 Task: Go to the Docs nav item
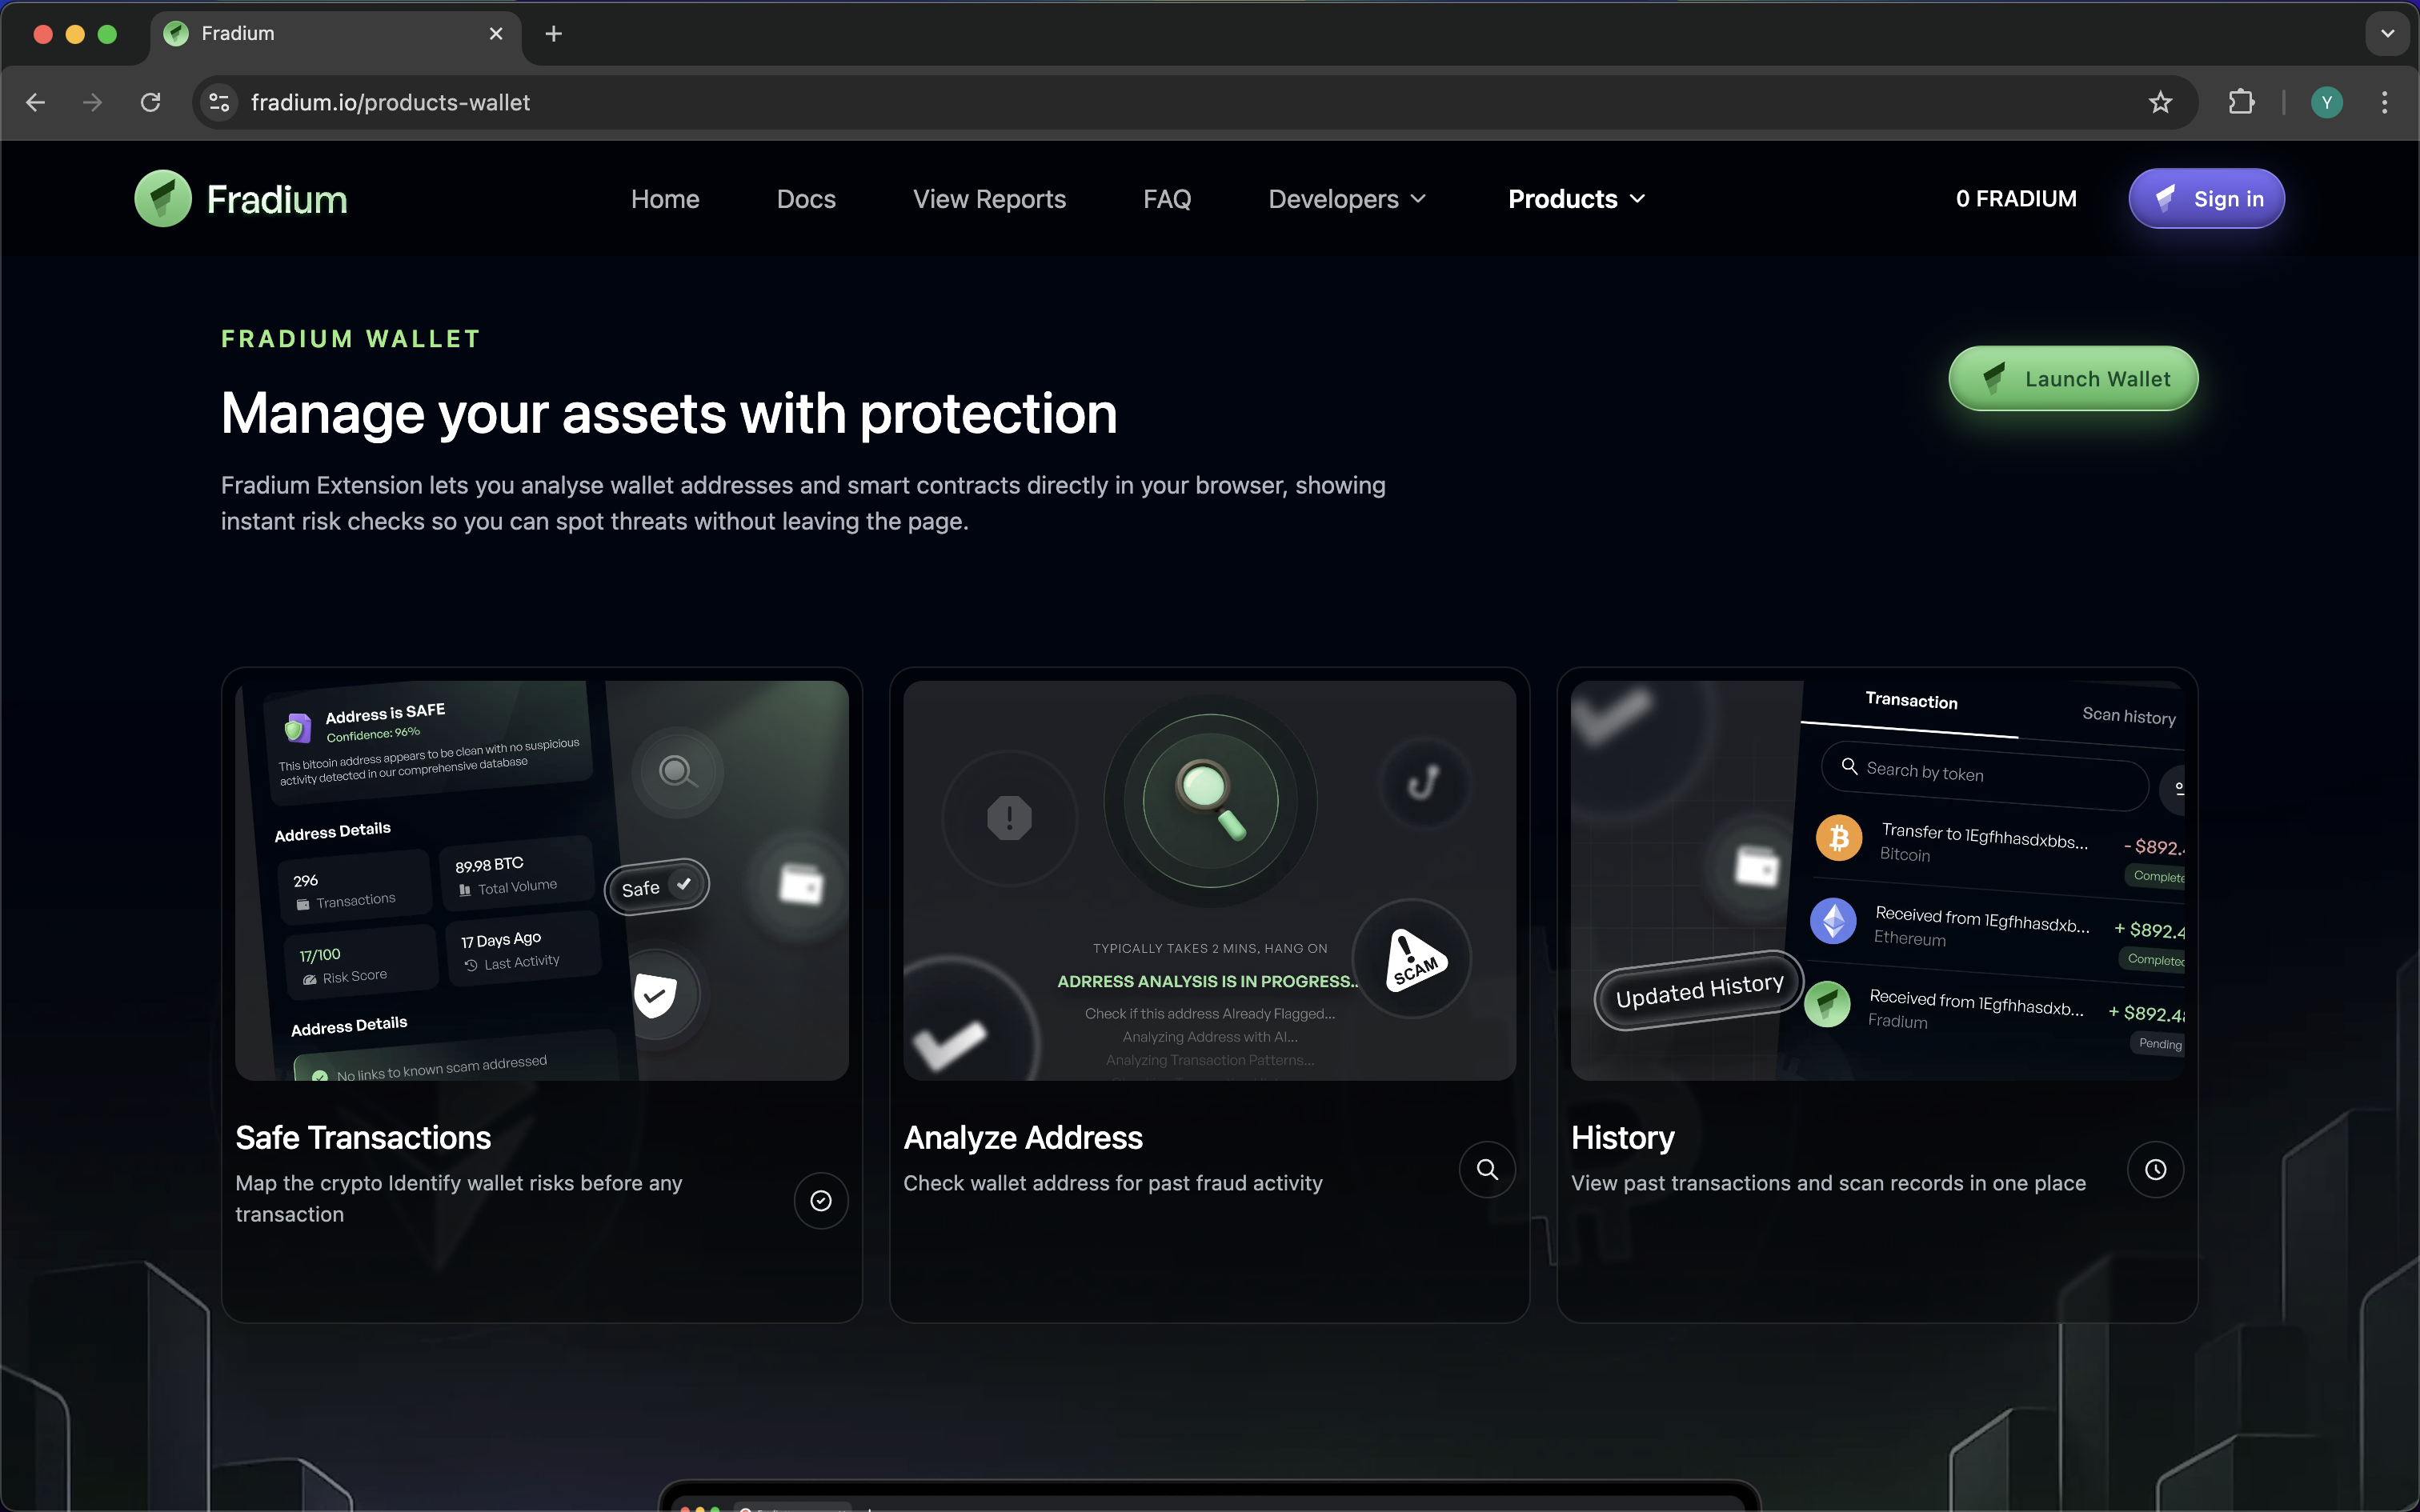[806, 199]
